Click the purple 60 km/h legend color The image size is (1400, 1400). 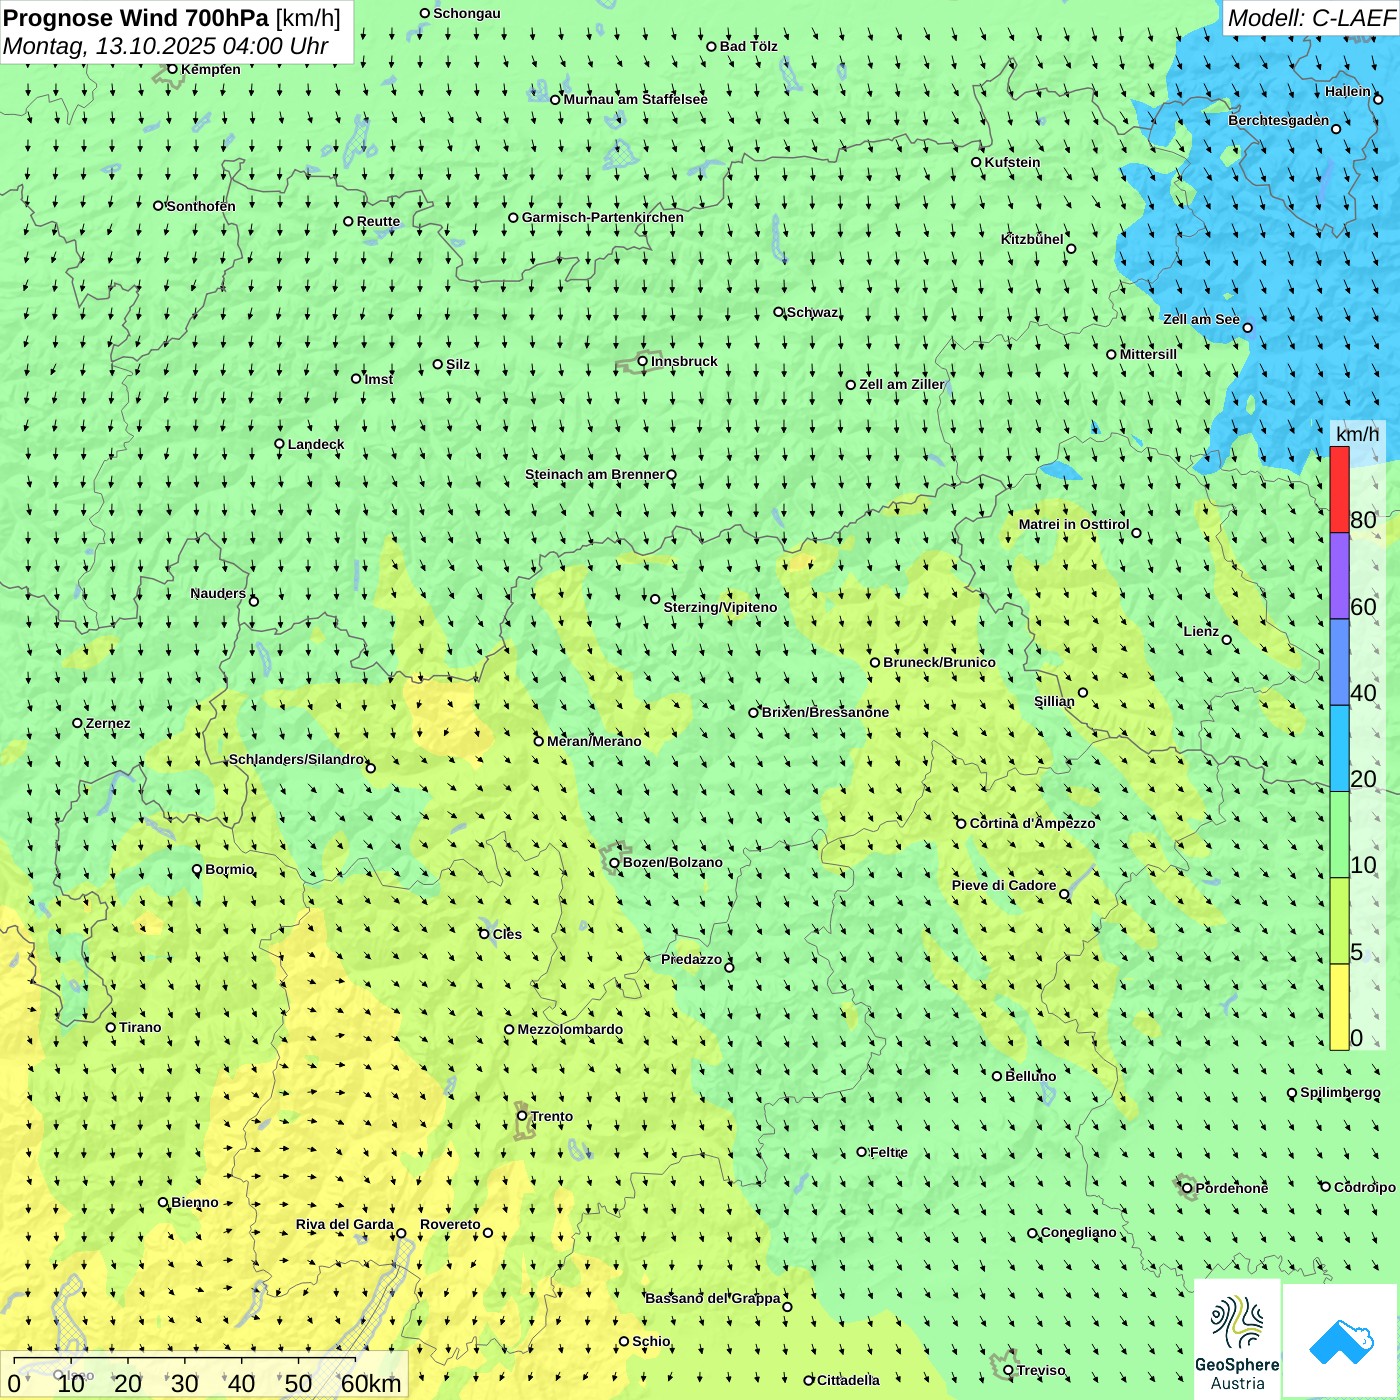click(1339, 576)
